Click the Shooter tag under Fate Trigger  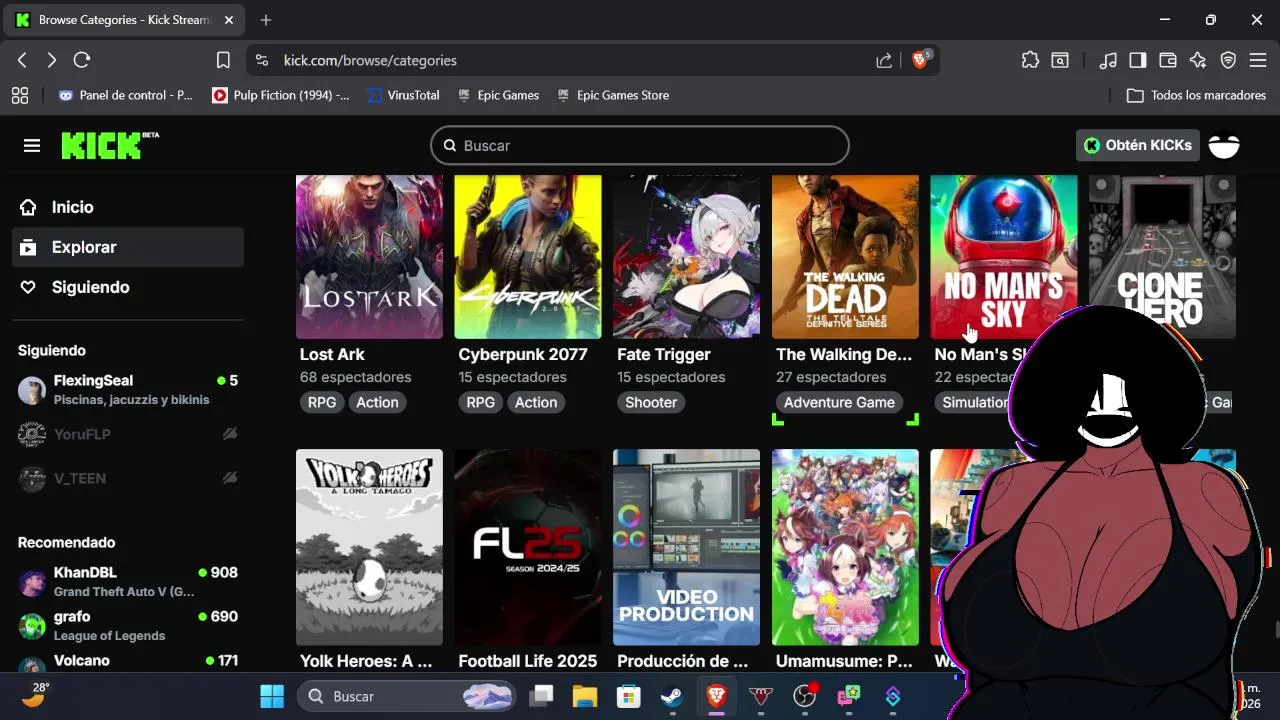point(651,402)
